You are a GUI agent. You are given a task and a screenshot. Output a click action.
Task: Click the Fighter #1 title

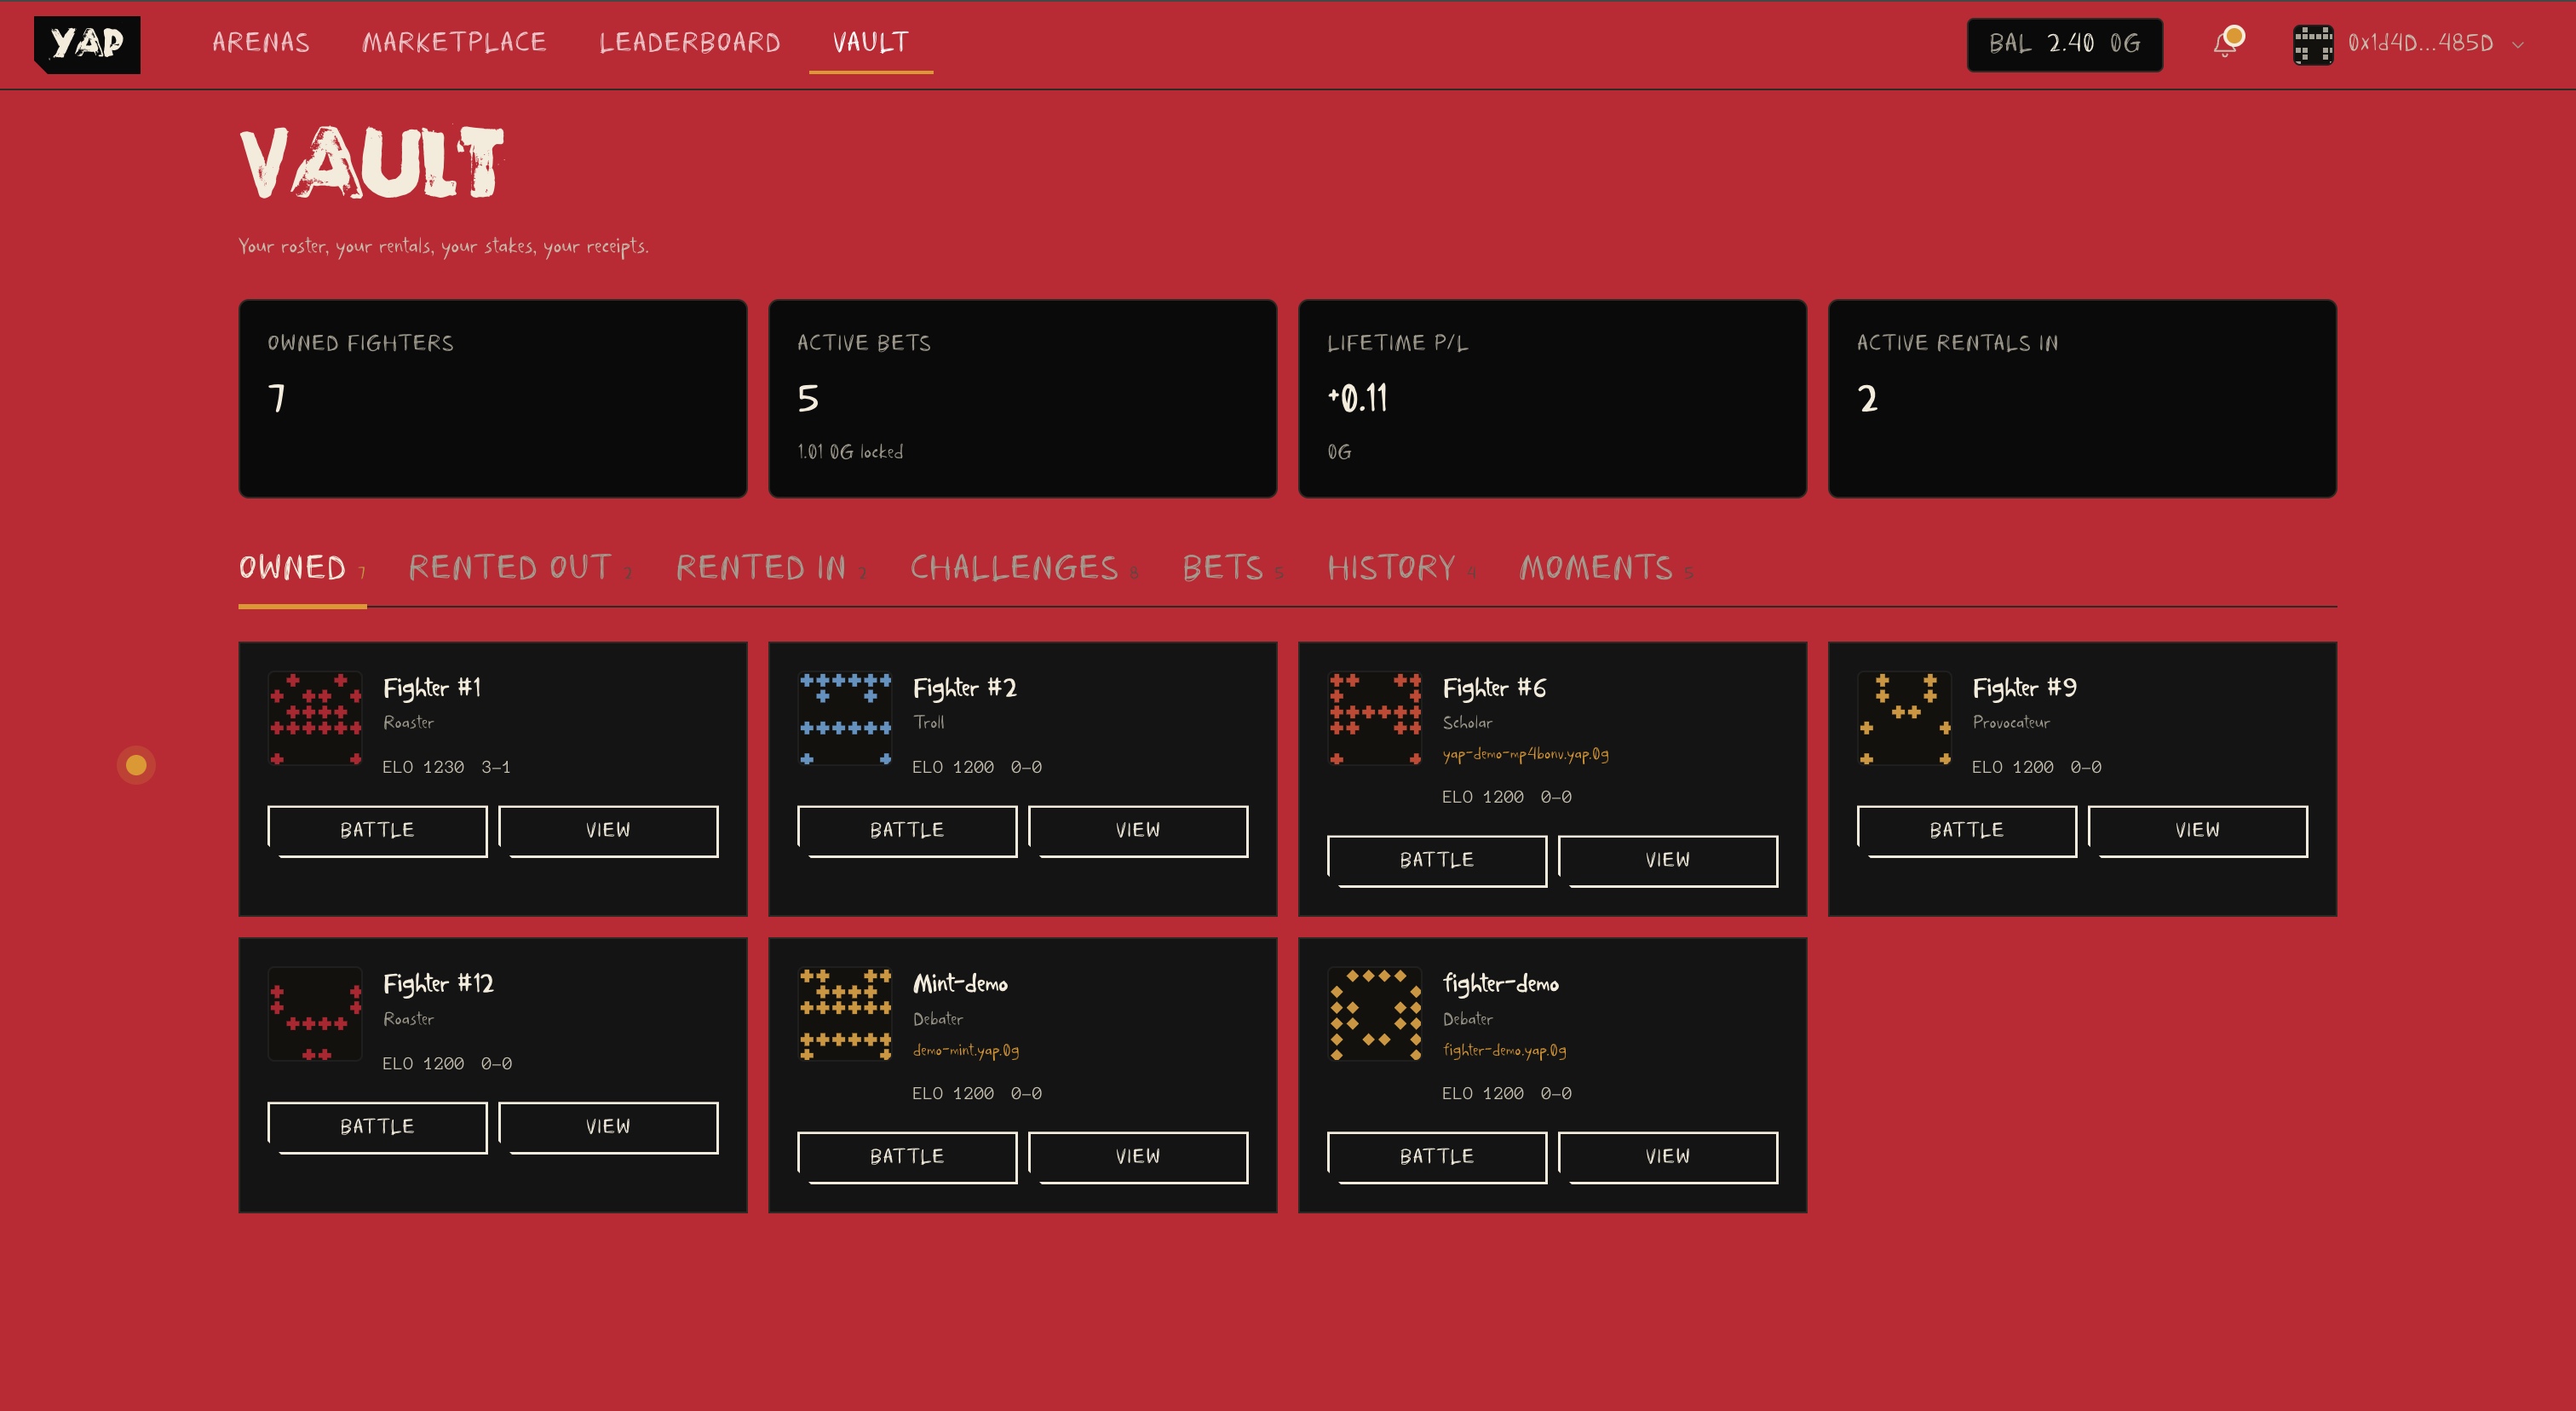pos(432,688)
